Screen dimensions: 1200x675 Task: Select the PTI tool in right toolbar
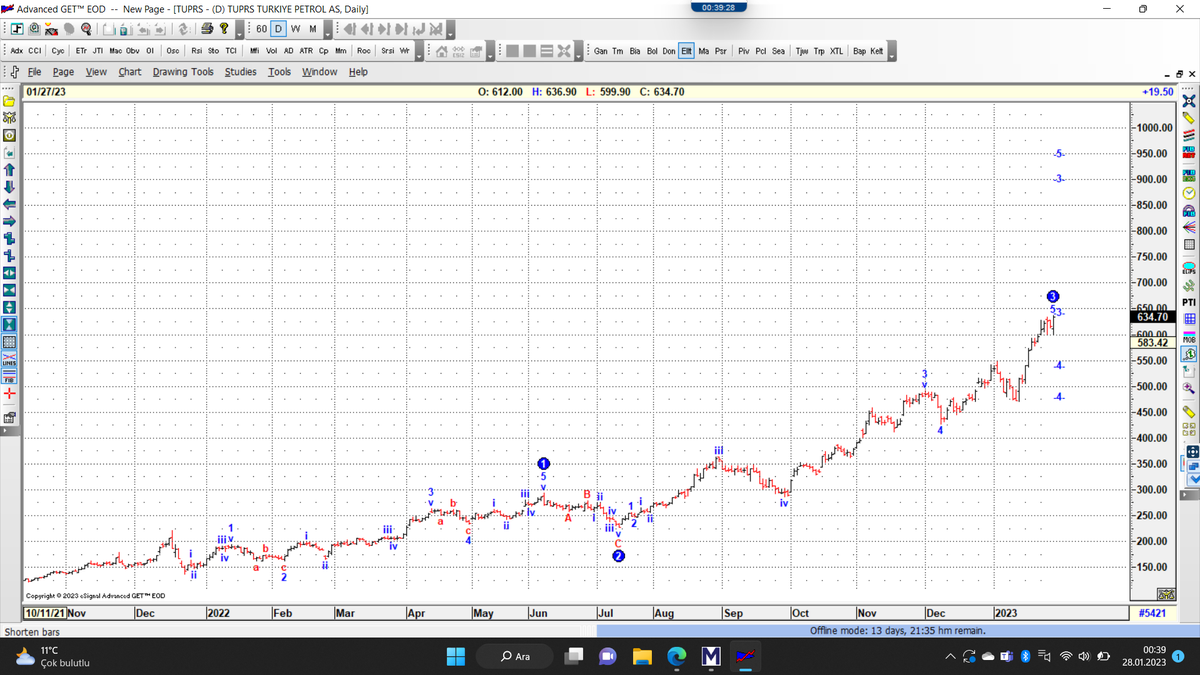click(x=1189, y=302)
